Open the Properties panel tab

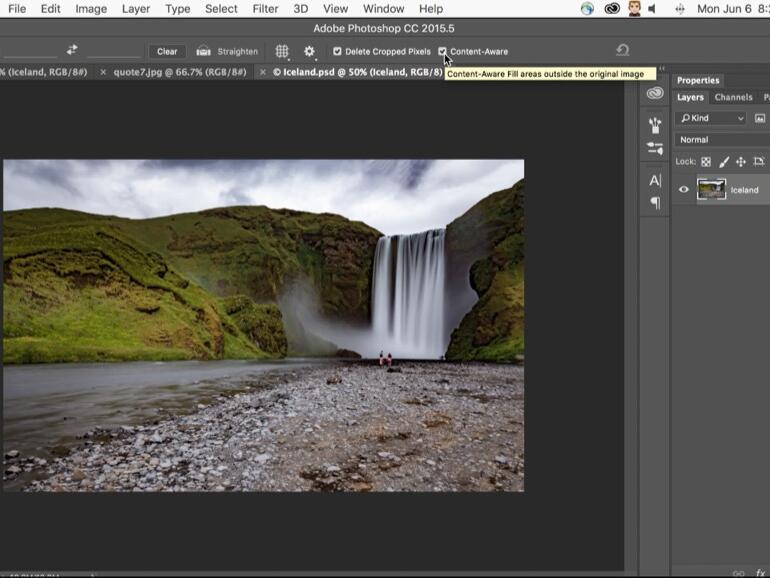tap(698, 80)
